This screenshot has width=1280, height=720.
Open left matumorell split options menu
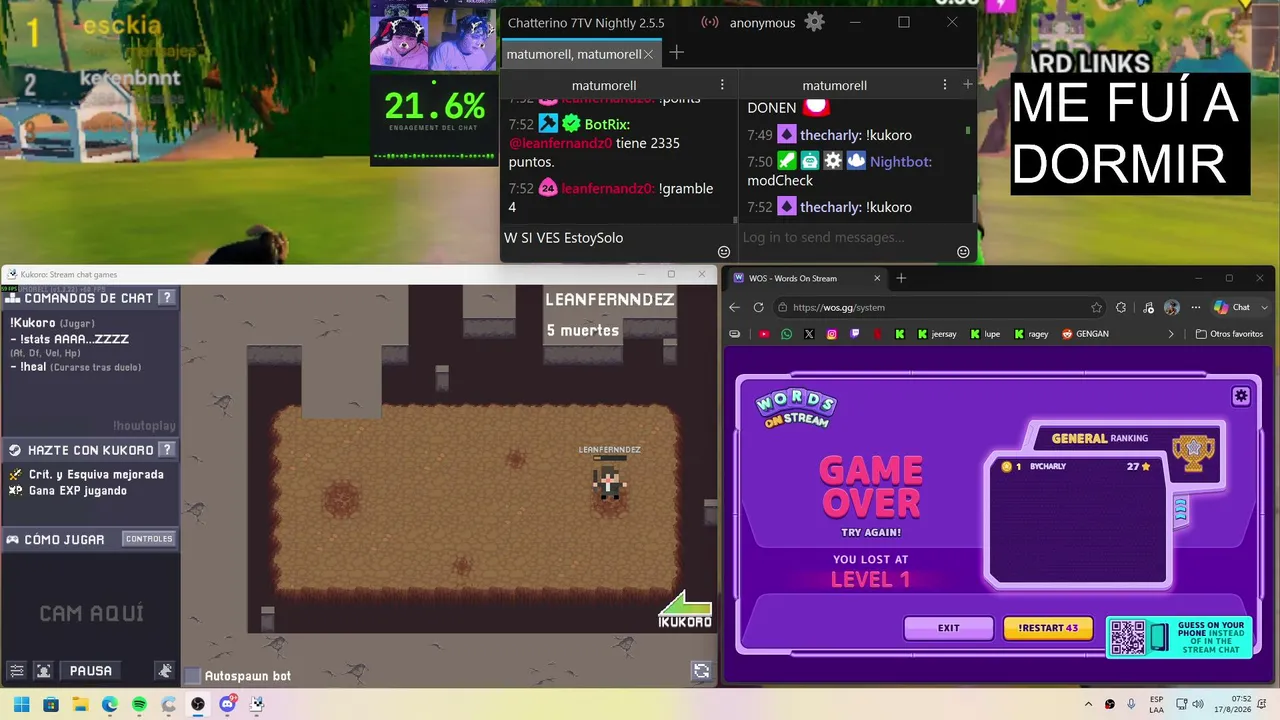722,85
